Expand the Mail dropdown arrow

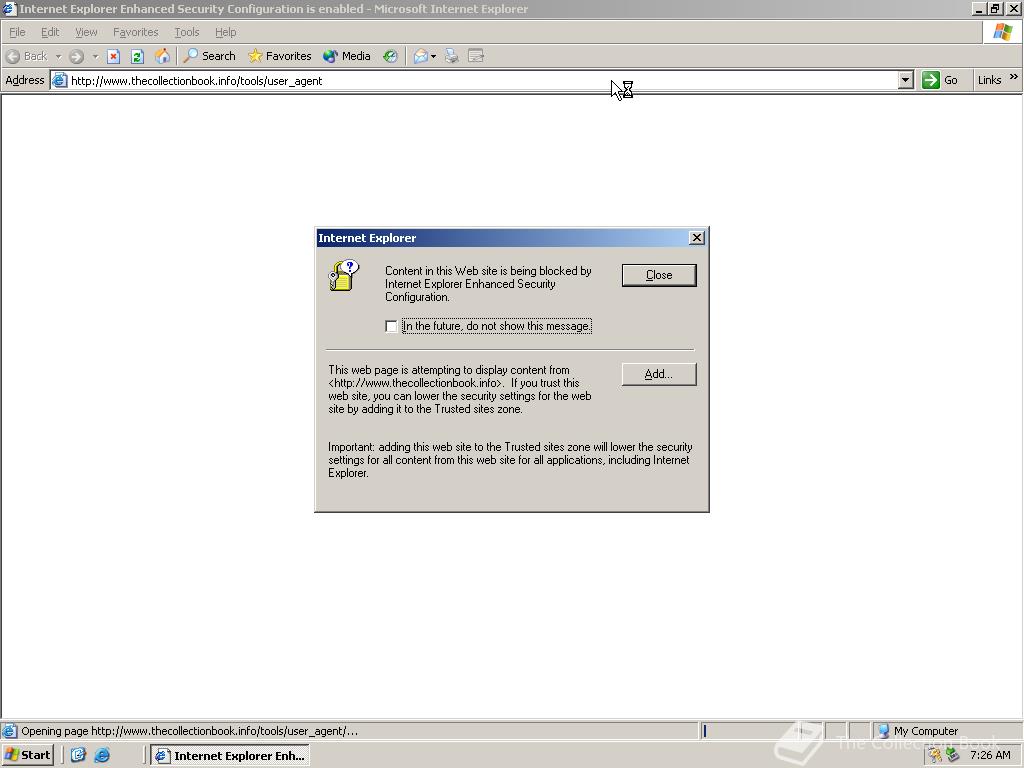click(434, 56)
